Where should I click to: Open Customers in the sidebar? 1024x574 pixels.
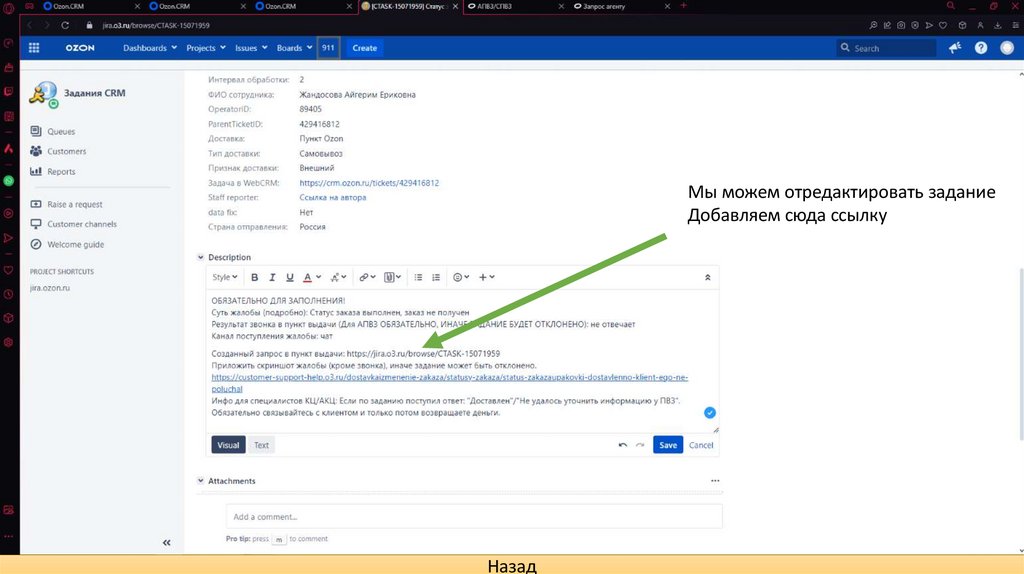[66, 151]
